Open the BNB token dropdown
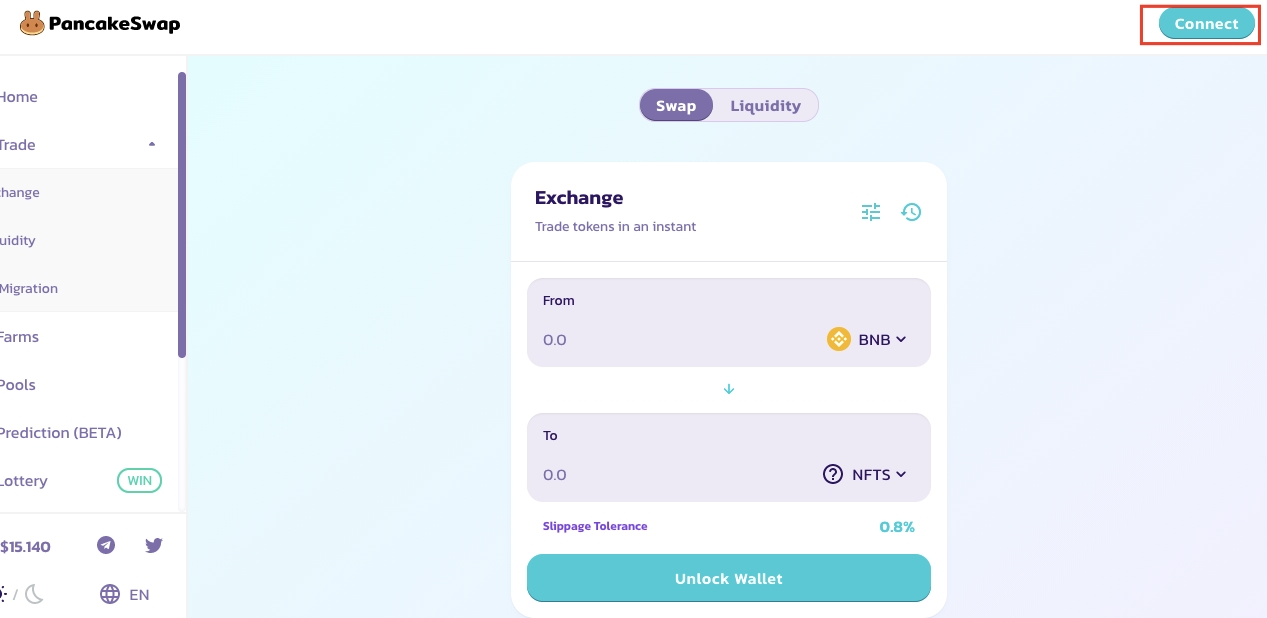The image size is (1267, 618). pyautogui.click(x=881, y=339)
